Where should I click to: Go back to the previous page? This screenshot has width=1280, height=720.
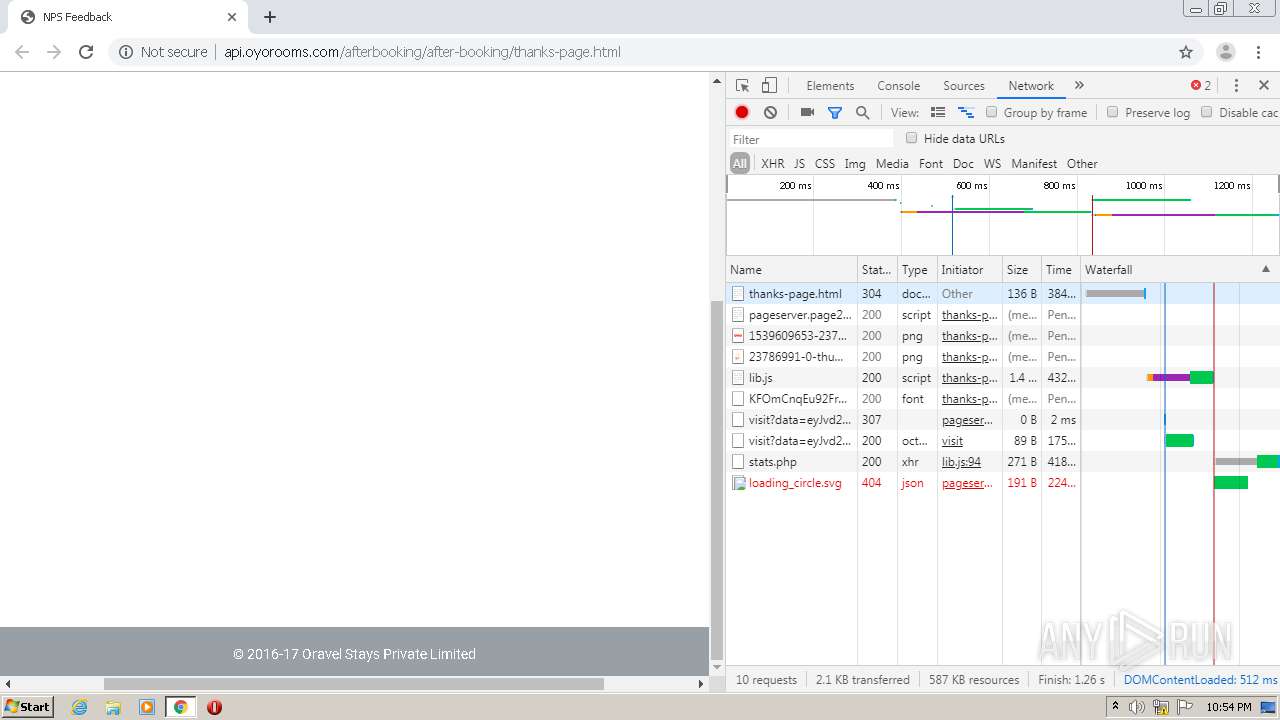point(22,52)
